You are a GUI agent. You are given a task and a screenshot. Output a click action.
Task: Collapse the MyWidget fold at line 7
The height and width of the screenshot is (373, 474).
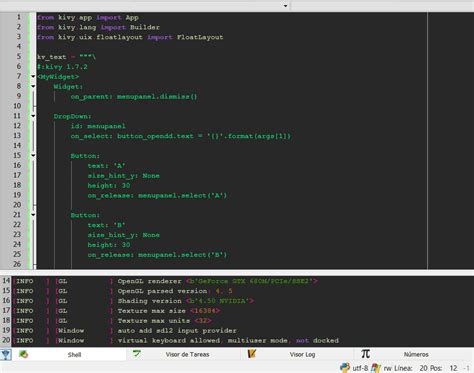33,77
